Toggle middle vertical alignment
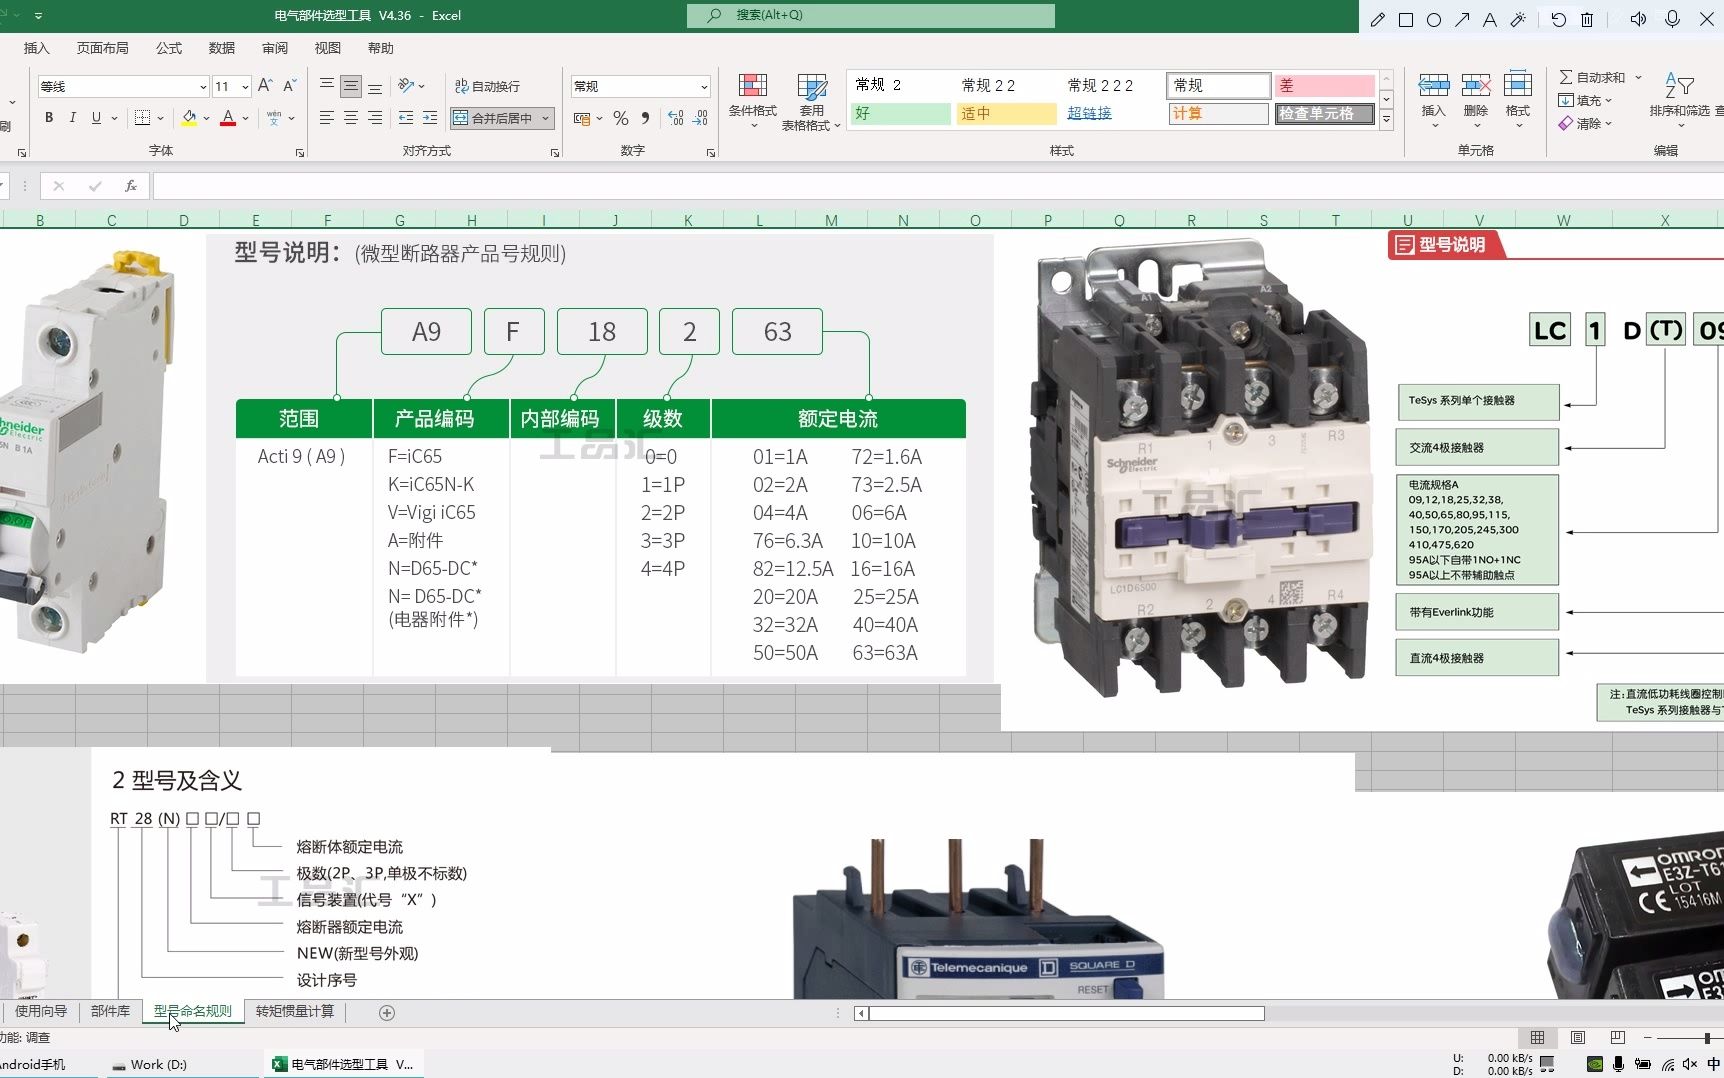 351,86
